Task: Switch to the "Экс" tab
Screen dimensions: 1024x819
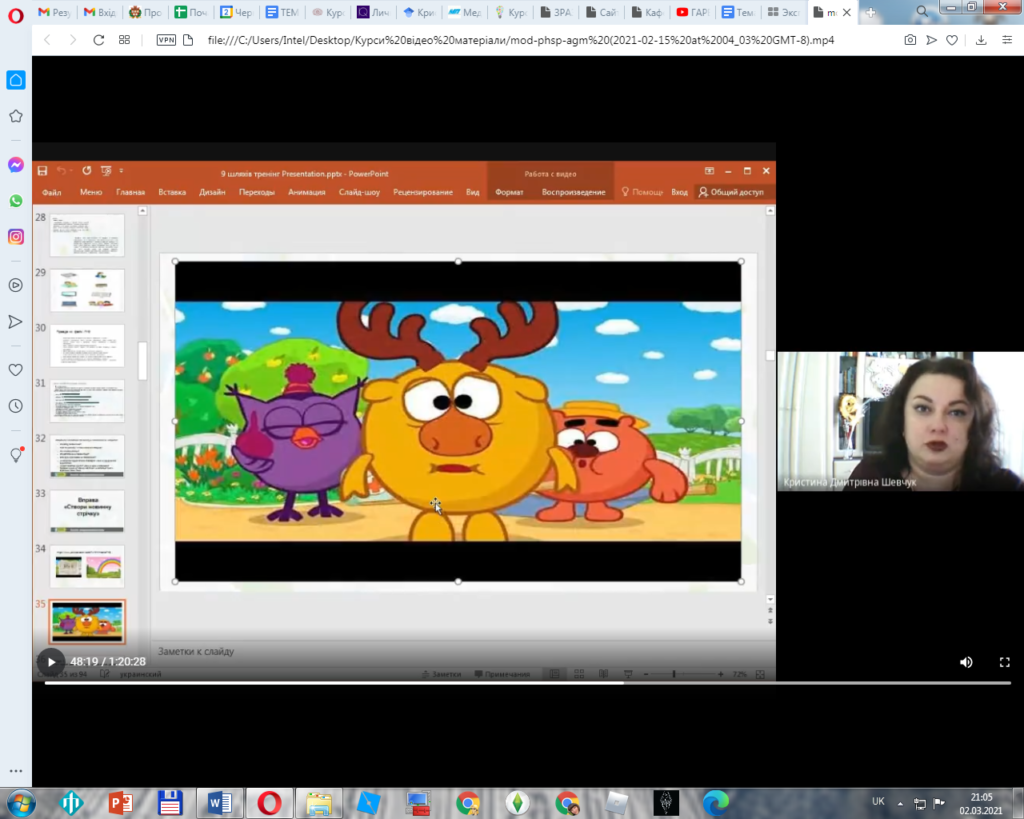Action: click(783, 12)
